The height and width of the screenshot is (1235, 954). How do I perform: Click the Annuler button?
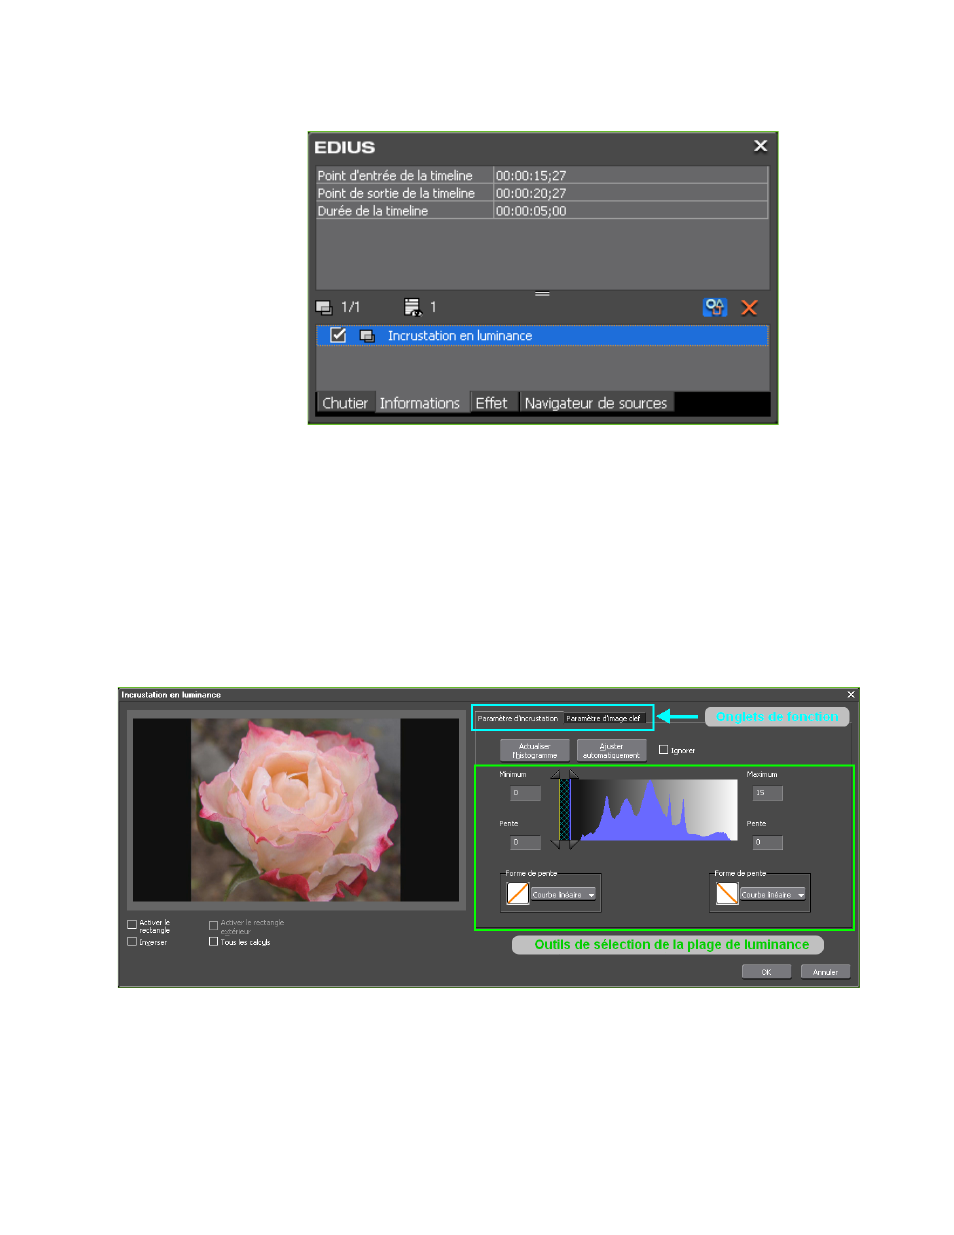pyautogui.click(x=825, y=972)
